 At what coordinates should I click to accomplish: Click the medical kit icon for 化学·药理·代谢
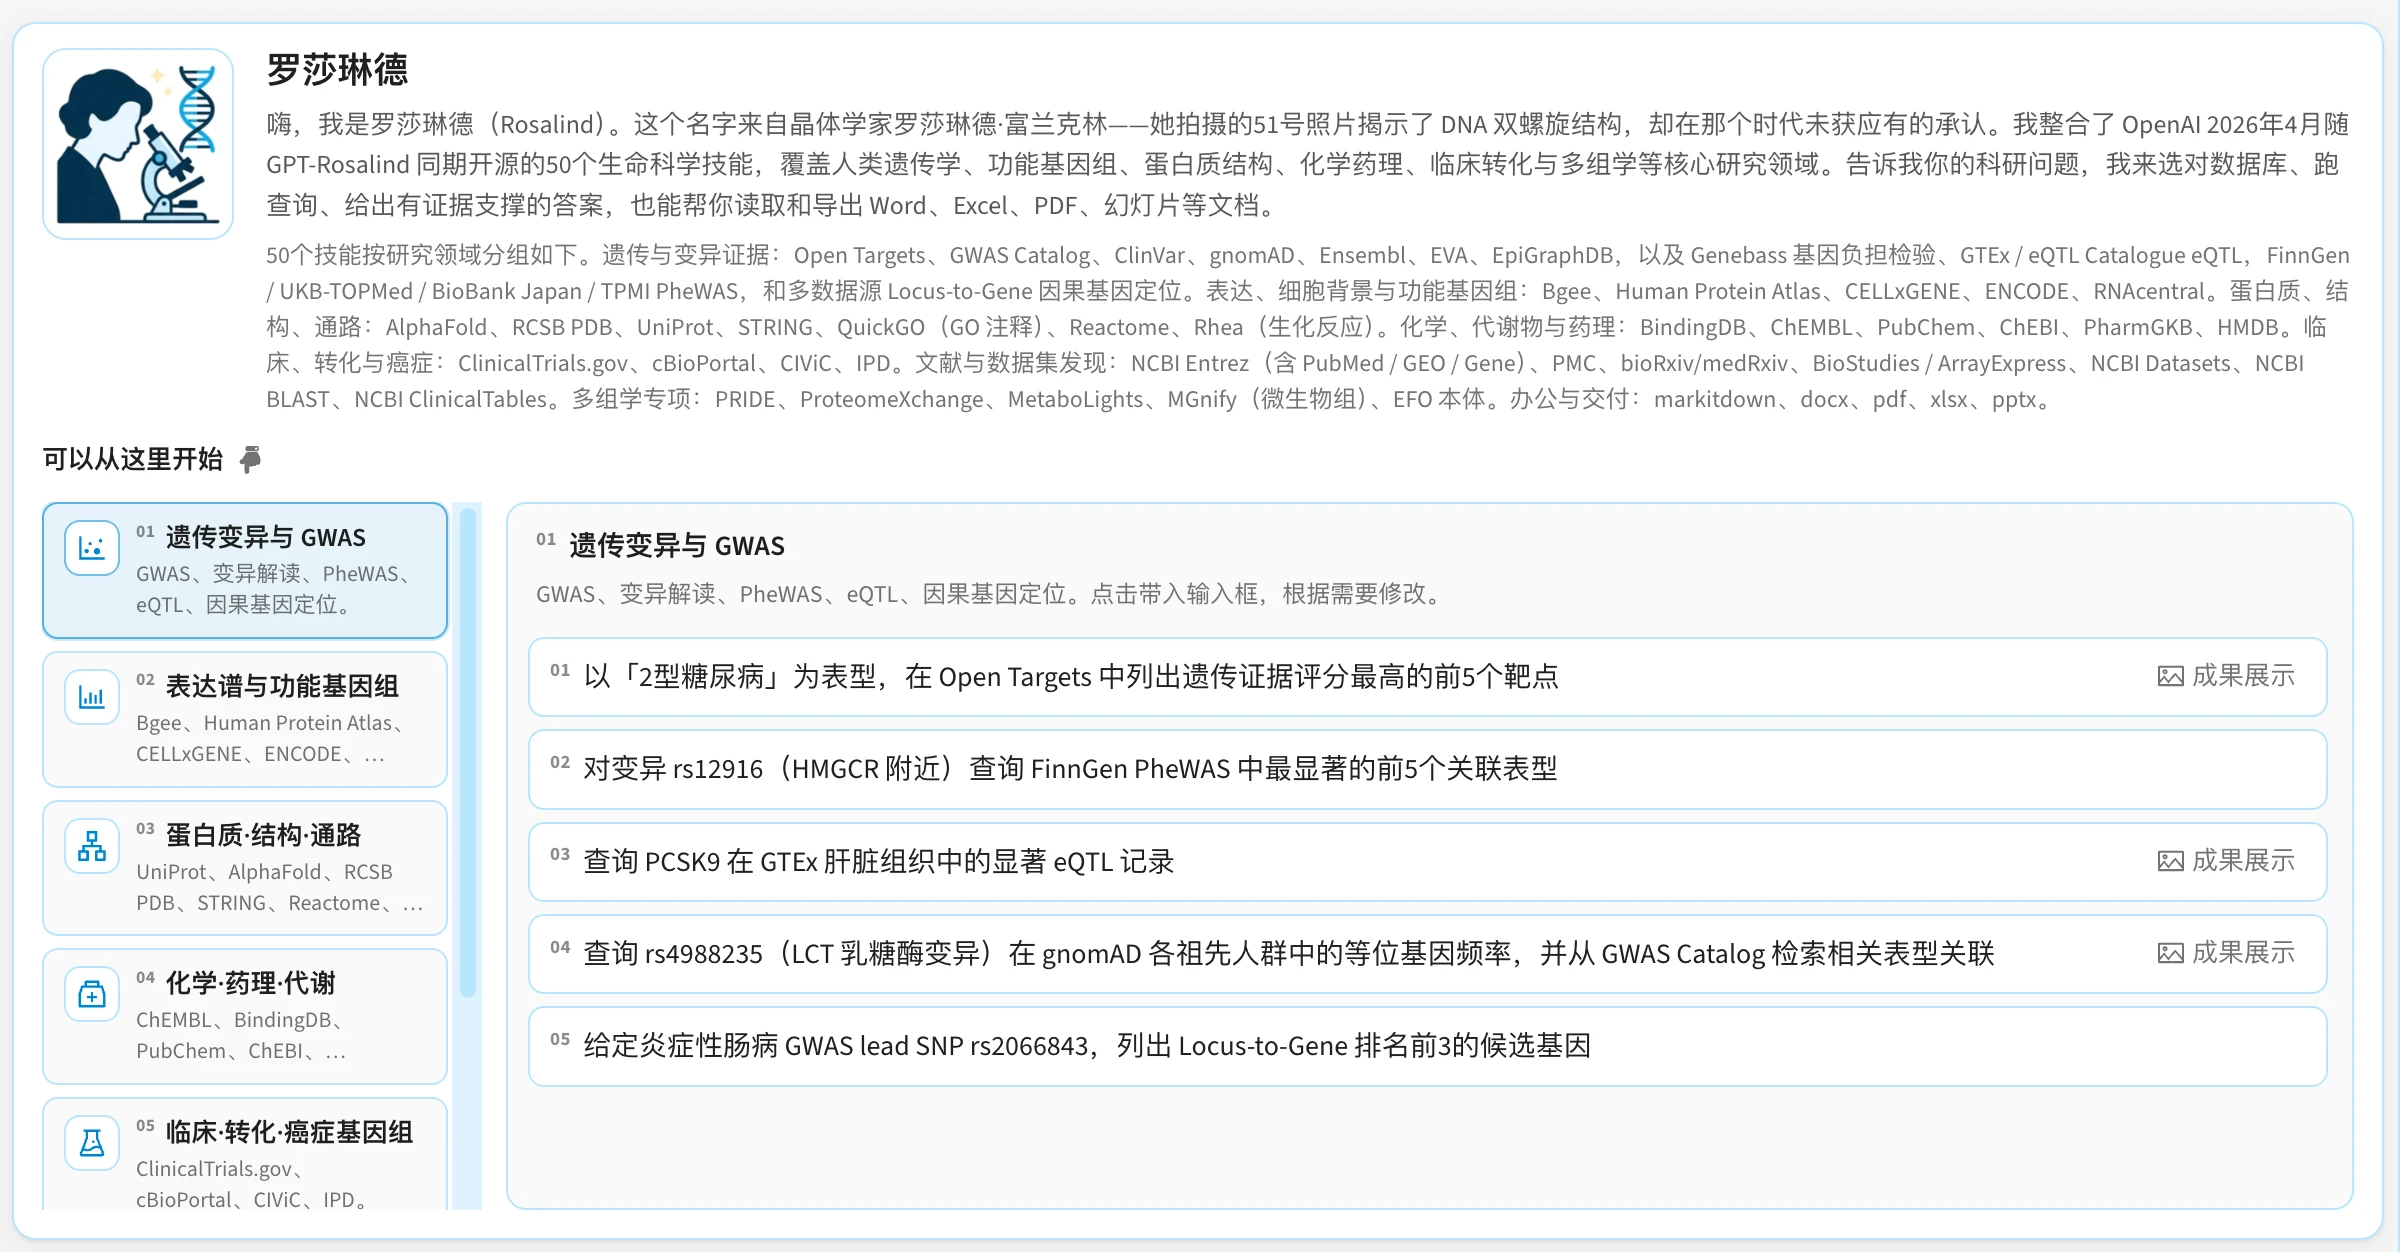point(92,994)
